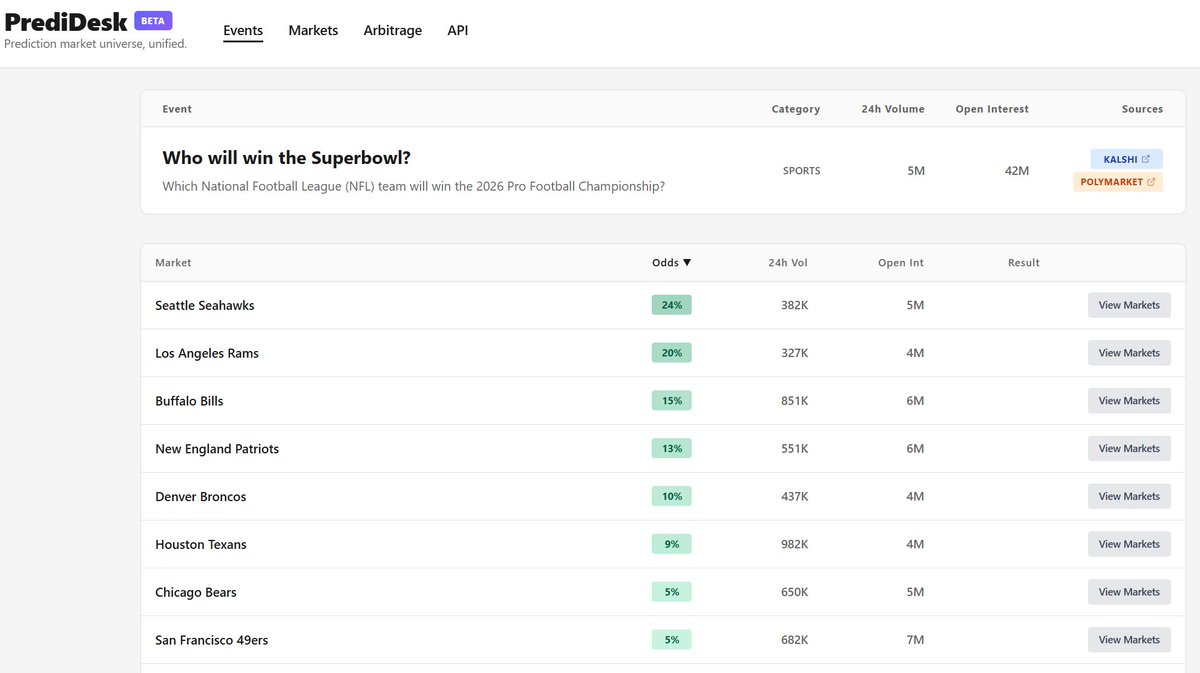
Task: Click Chicago Bears 5% odds badge
Action: (x=672, y=592)
